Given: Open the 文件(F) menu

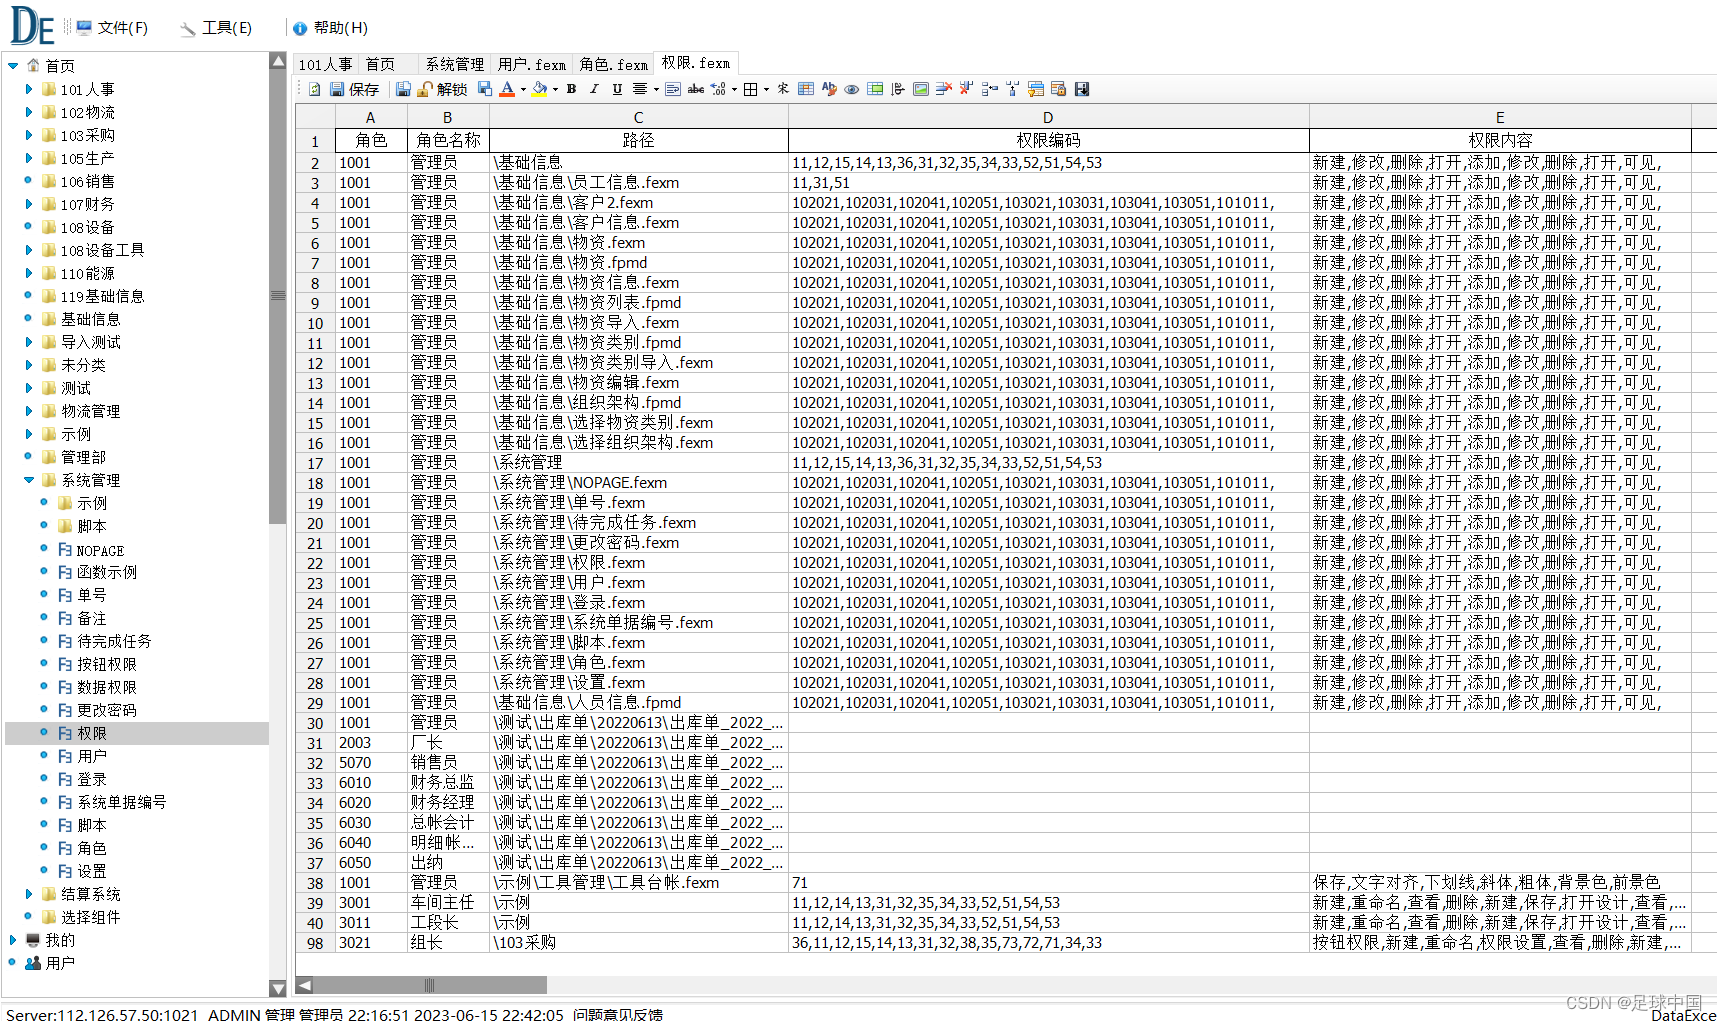Looking at the screenshot, I should (112, 28).
